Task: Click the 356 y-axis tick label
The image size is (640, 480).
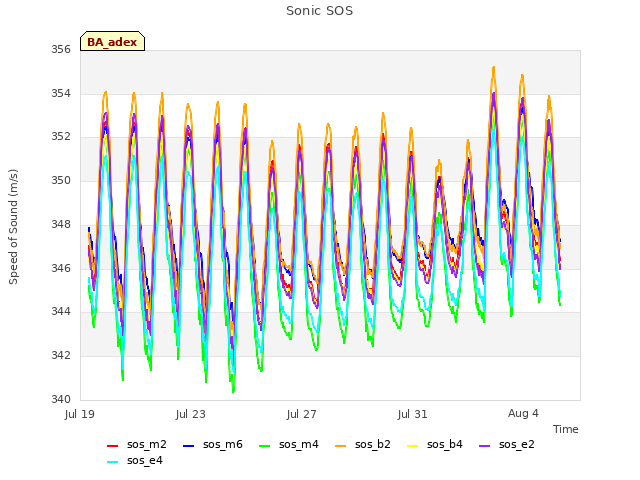Action: tap(61, 50)
